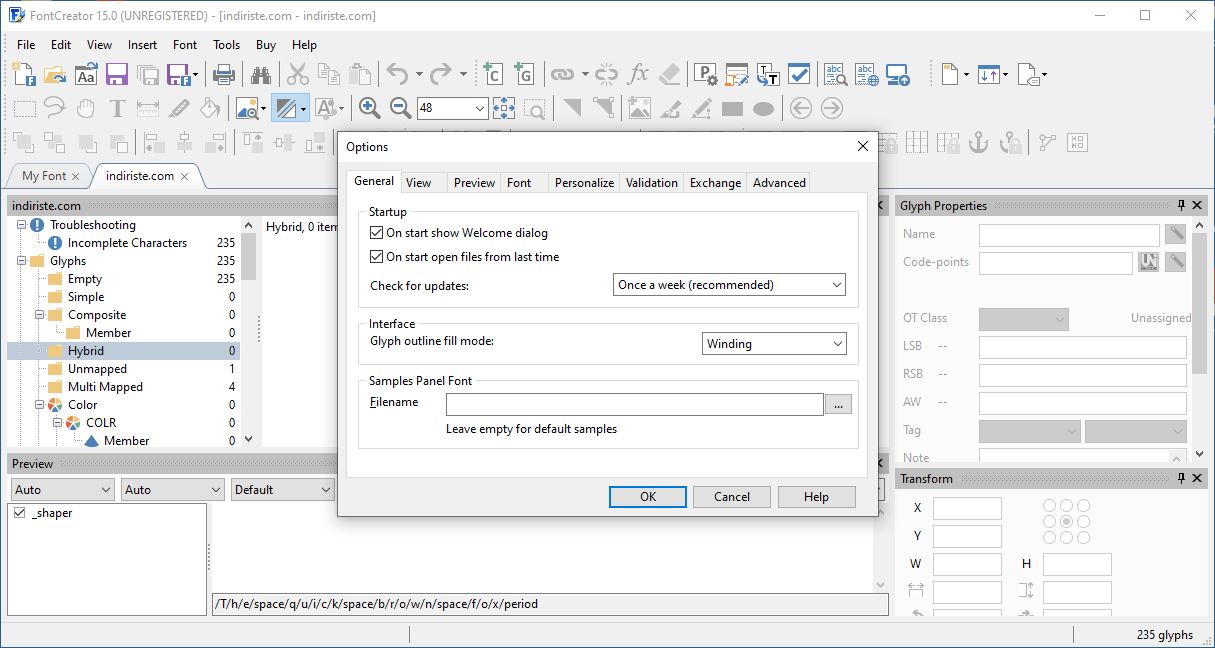Click the purple Save font icon

click(x=117, y=74)
